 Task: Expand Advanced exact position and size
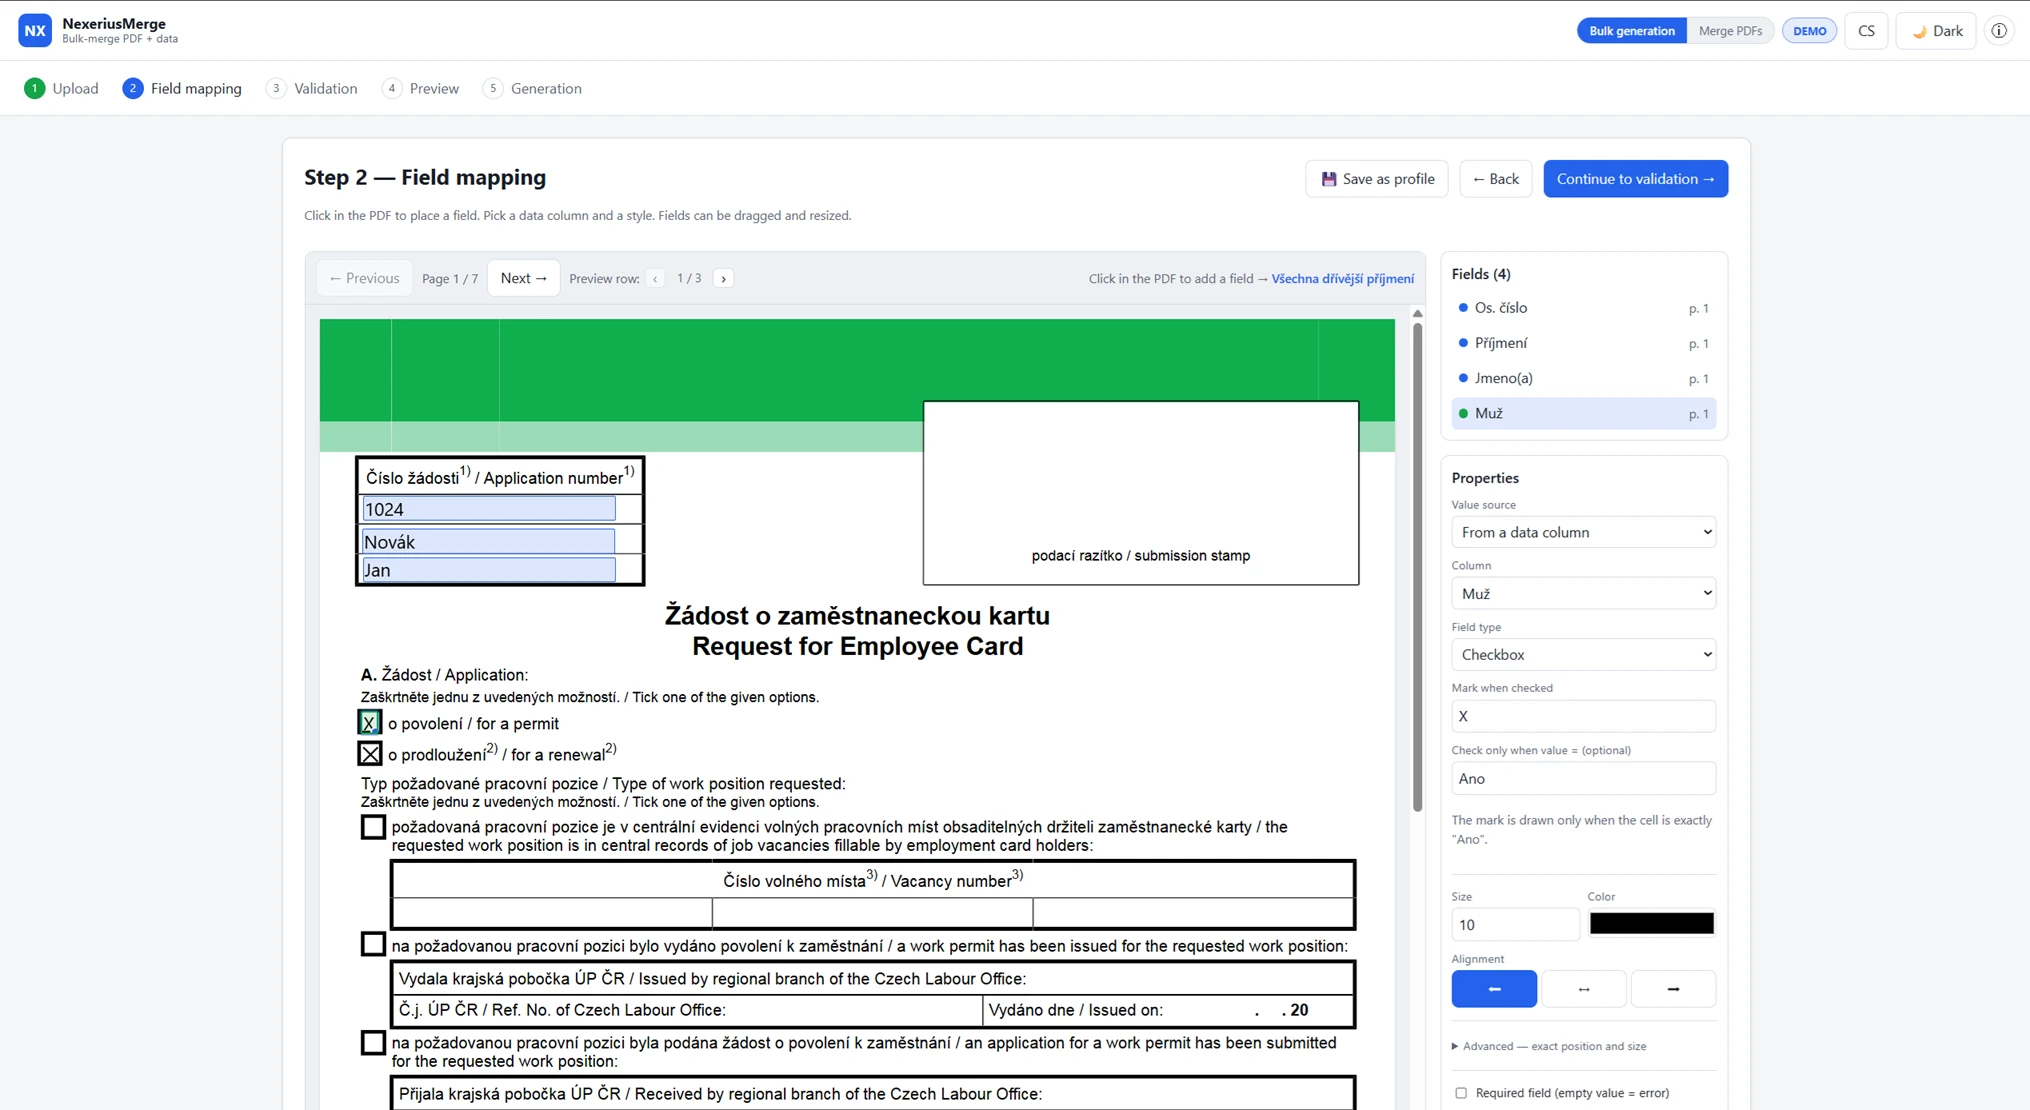pos(1549,1046)
